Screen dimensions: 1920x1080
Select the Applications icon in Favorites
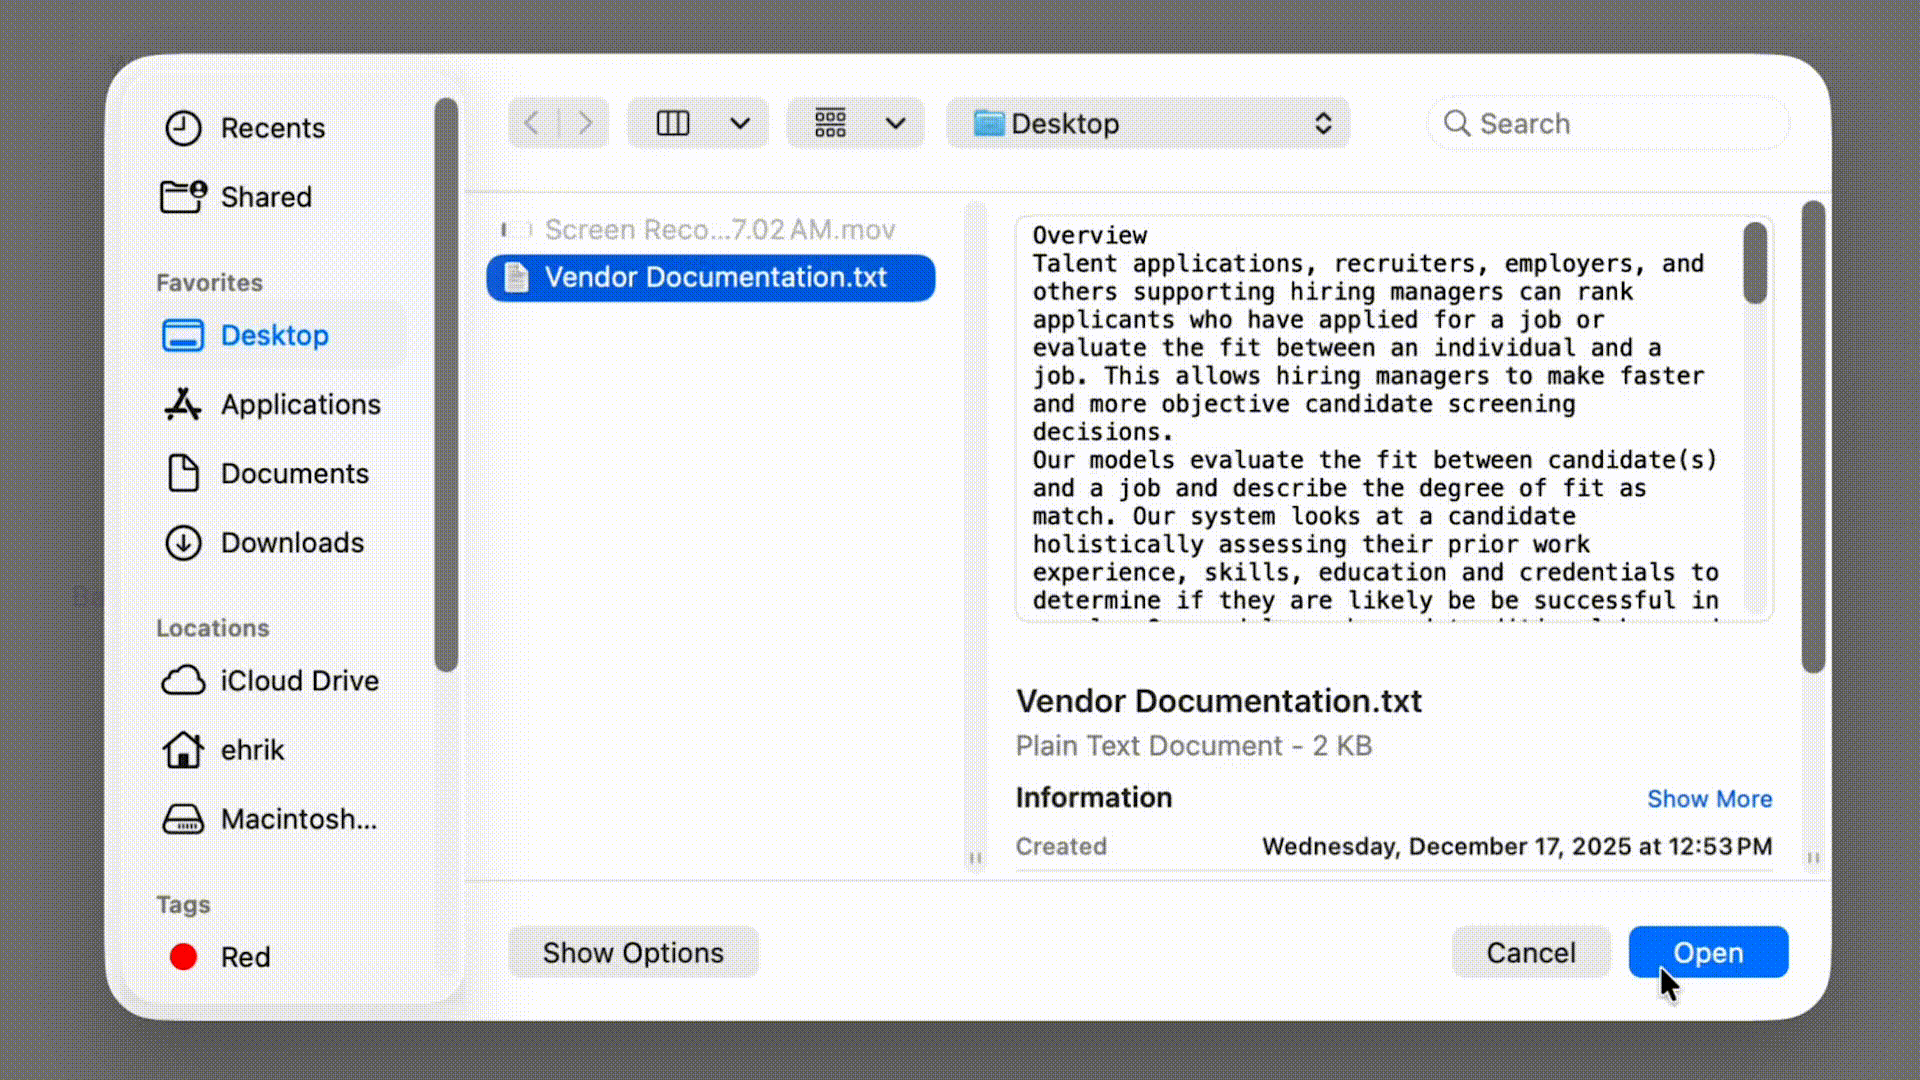pos(183,404)
